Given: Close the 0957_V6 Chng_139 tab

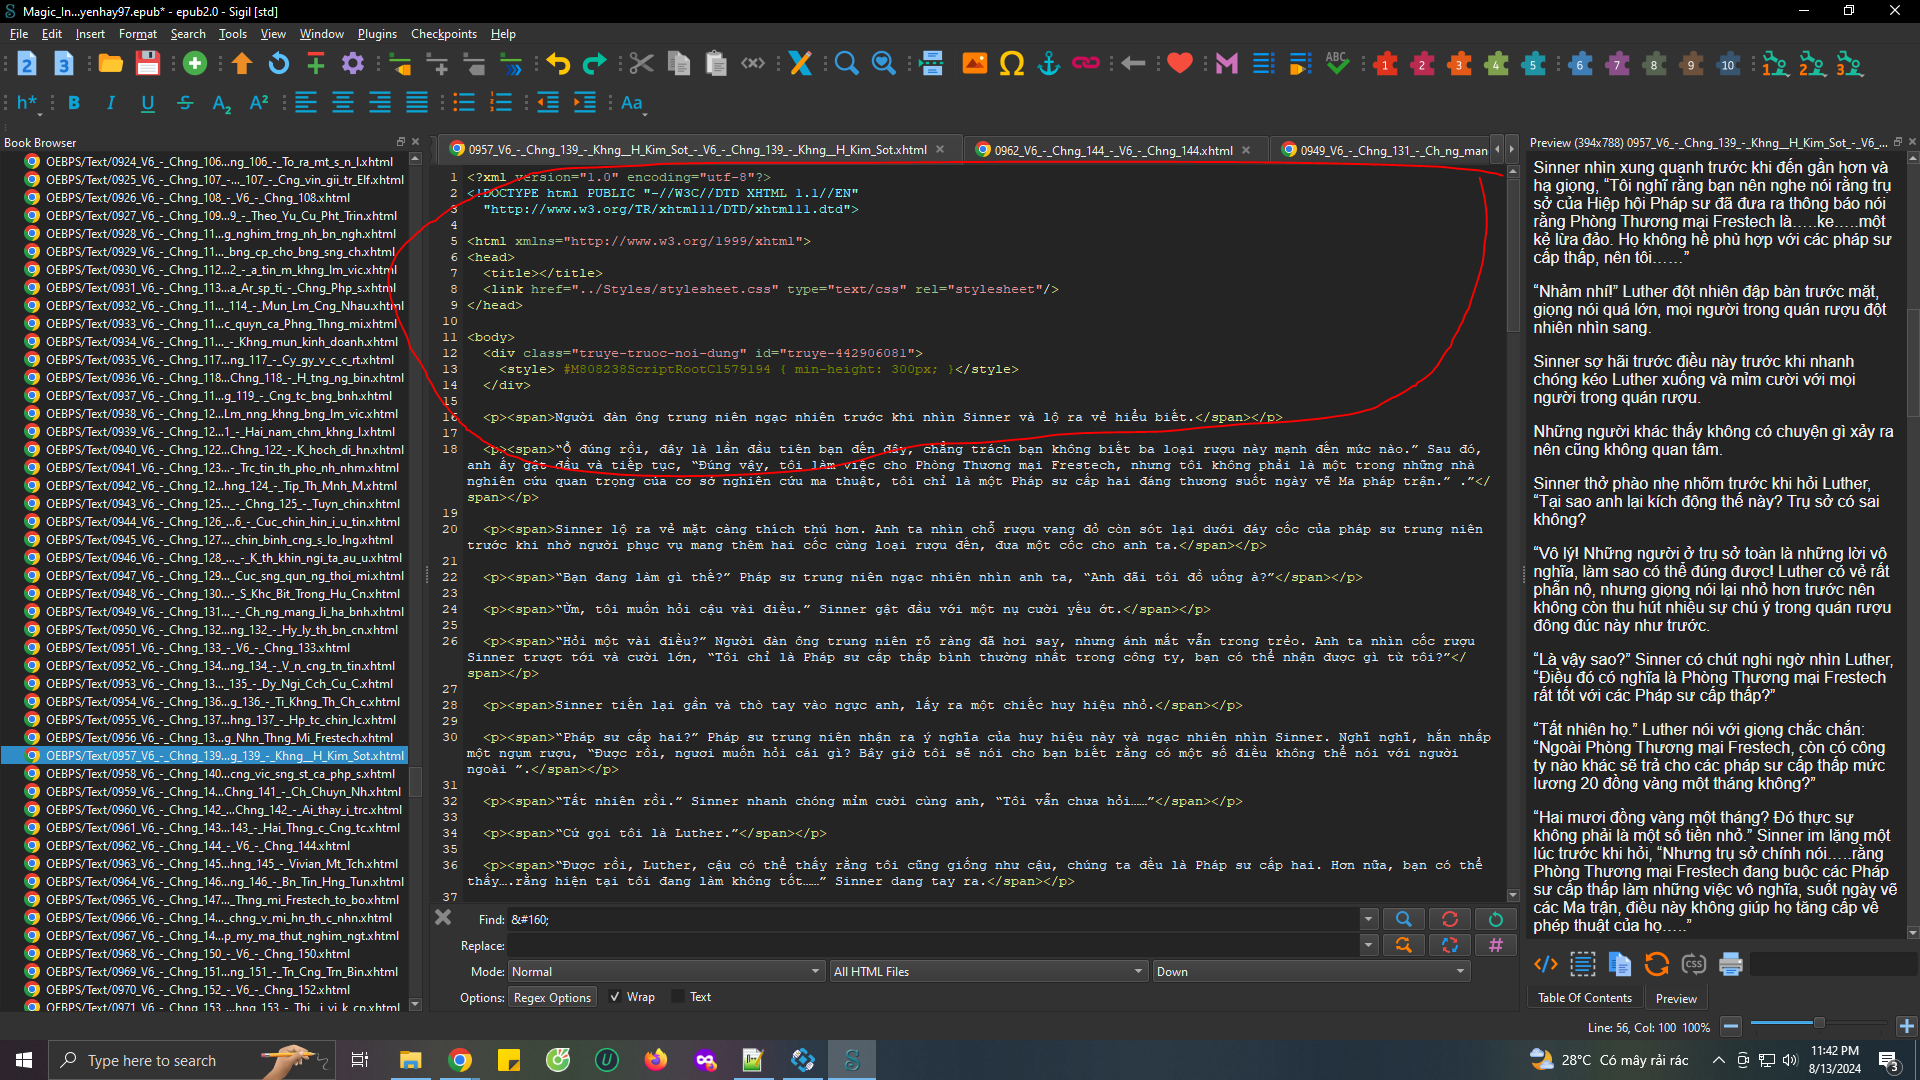Looking at the screenshot, I should point(940,150).
